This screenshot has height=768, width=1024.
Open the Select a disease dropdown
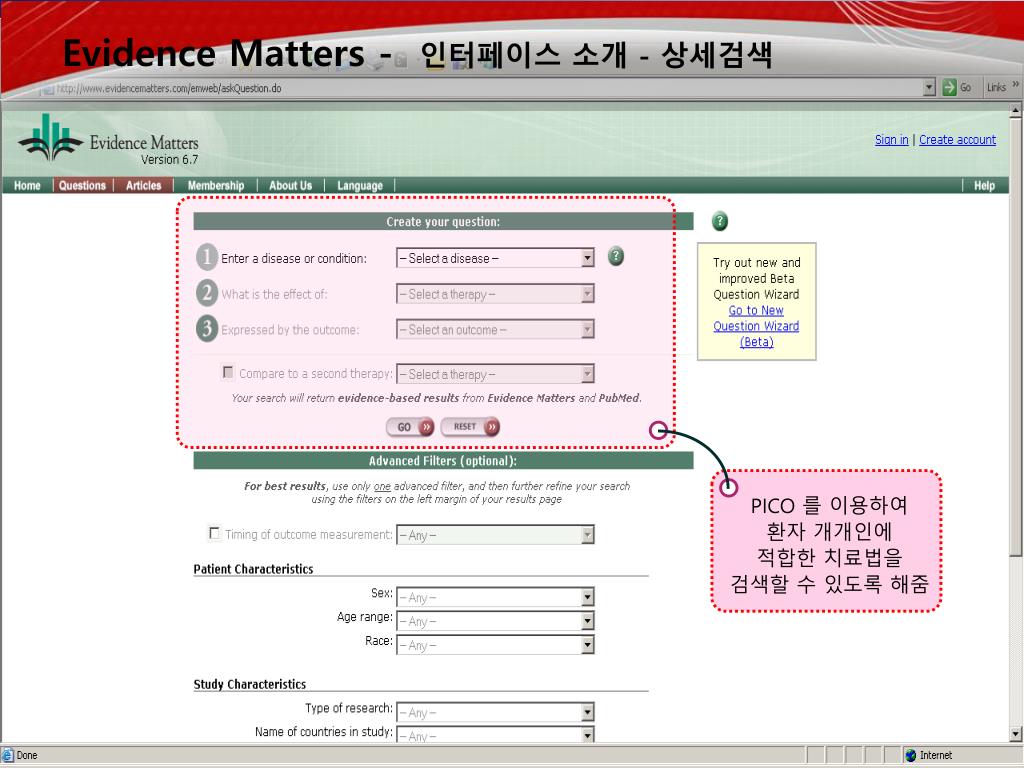click(495, 259)
